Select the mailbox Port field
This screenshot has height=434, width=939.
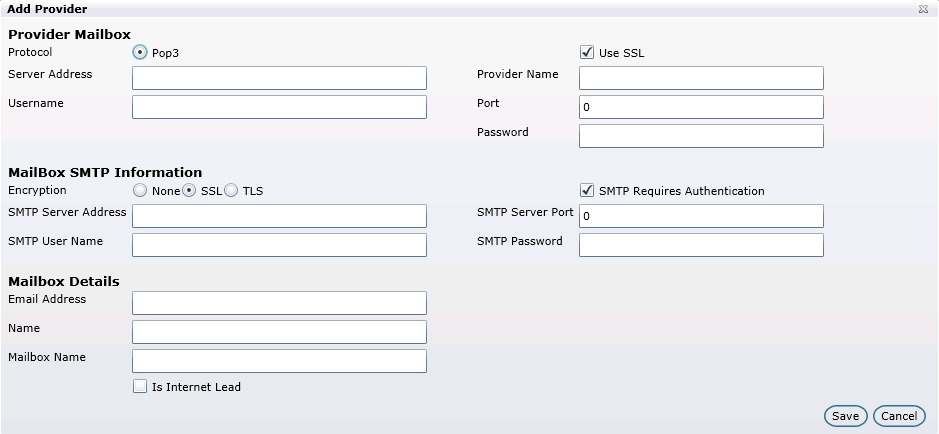tap(701, 107)
